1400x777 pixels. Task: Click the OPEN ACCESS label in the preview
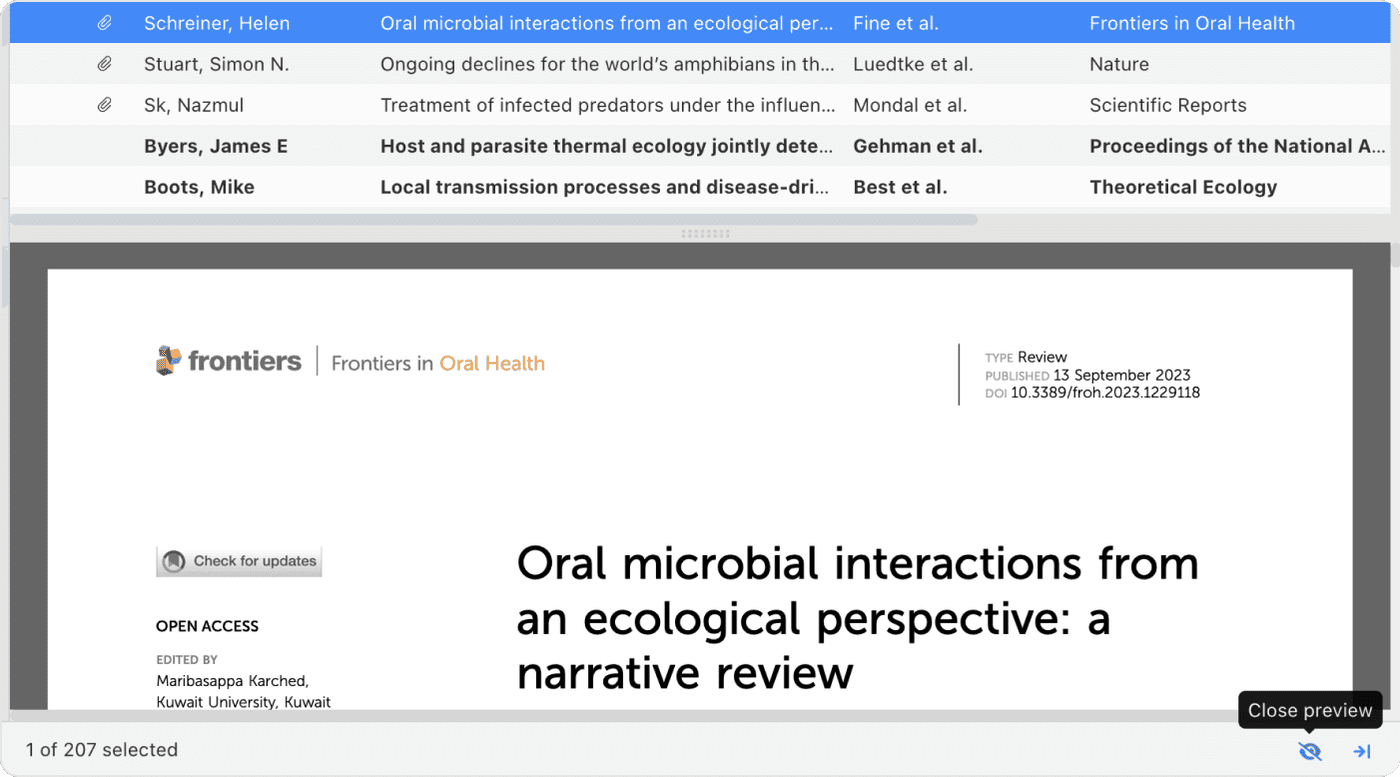coord(206,625)
